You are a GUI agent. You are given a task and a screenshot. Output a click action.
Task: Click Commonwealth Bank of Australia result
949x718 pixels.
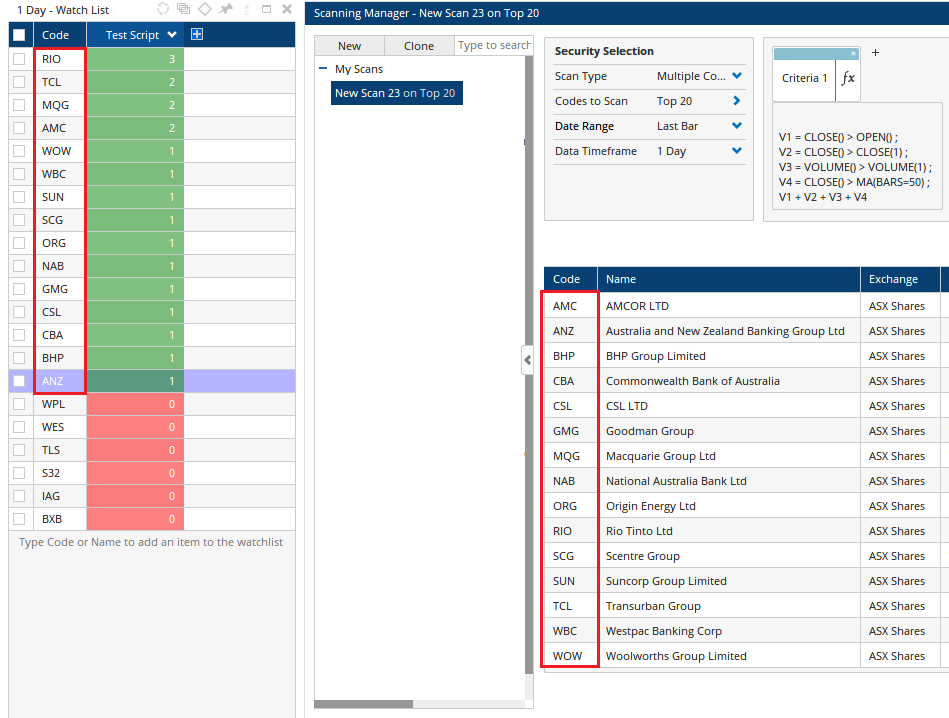click(692, 381)
